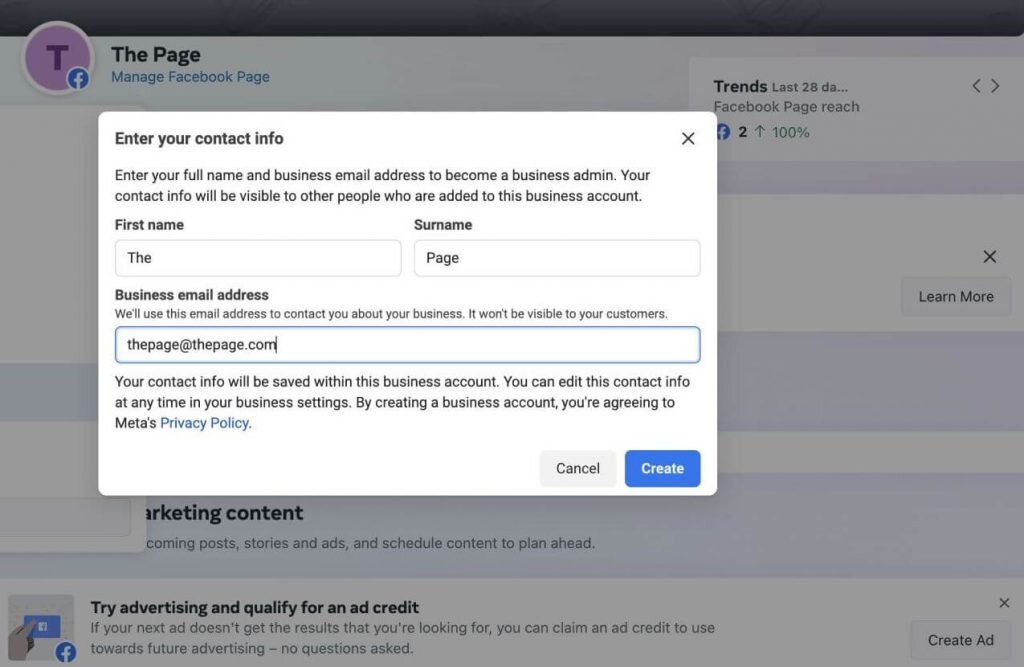Screen dimensions: 1024x667
Task: Click the Learn More button
Action: (x=956, y=297)
